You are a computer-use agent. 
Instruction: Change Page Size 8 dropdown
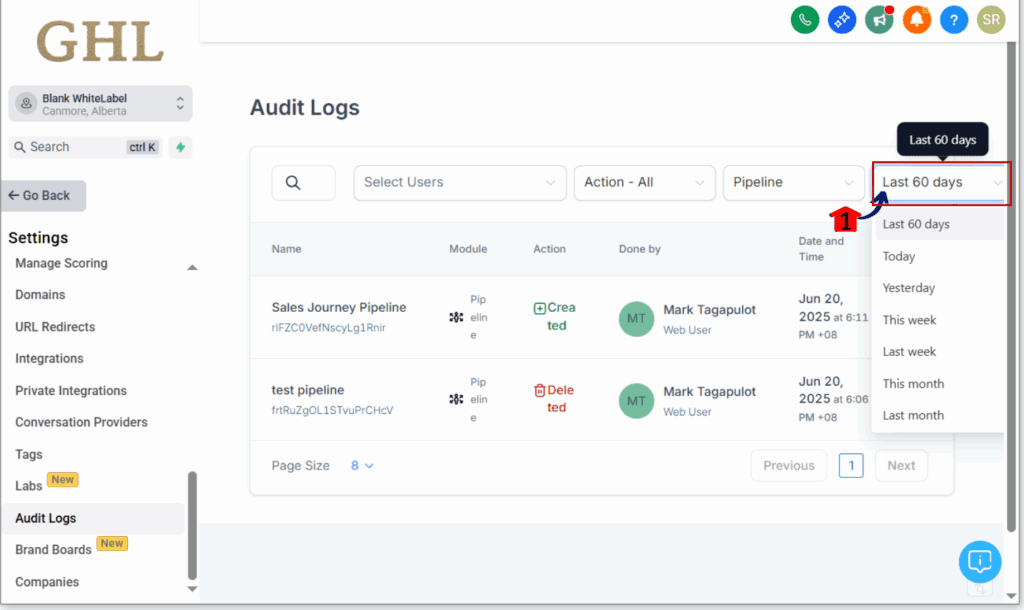[x=362, y=466]
